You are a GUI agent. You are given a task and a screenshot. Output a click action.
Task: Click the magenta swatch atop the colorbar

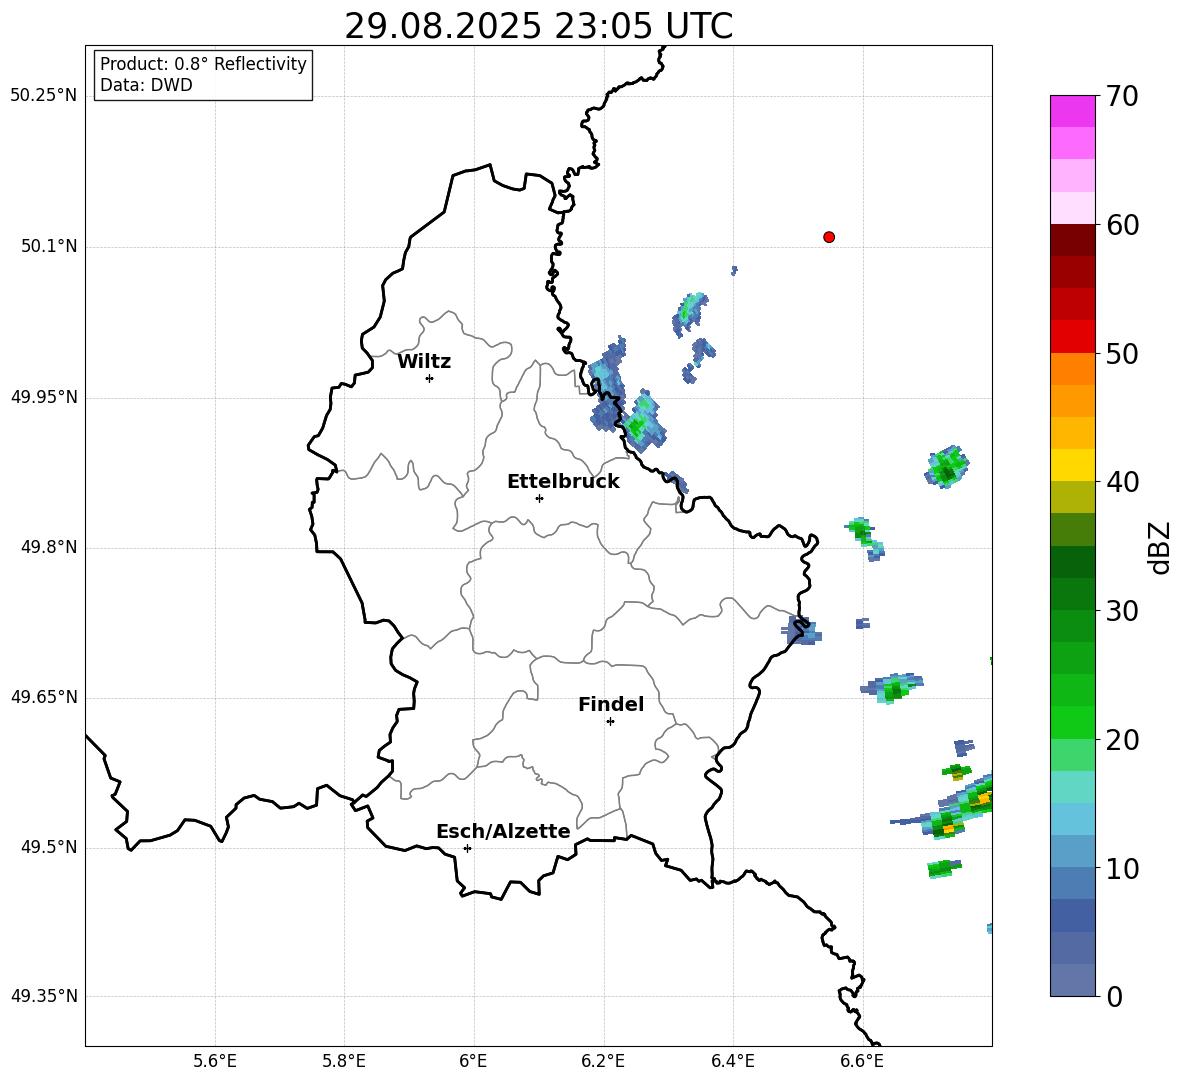[1073, 111]
